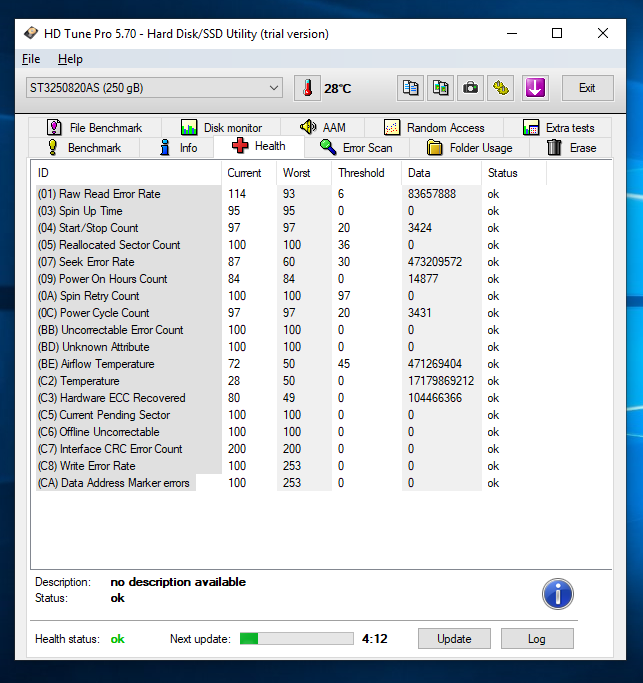
Task: Click the Status column header
Action: click(514, 173)
